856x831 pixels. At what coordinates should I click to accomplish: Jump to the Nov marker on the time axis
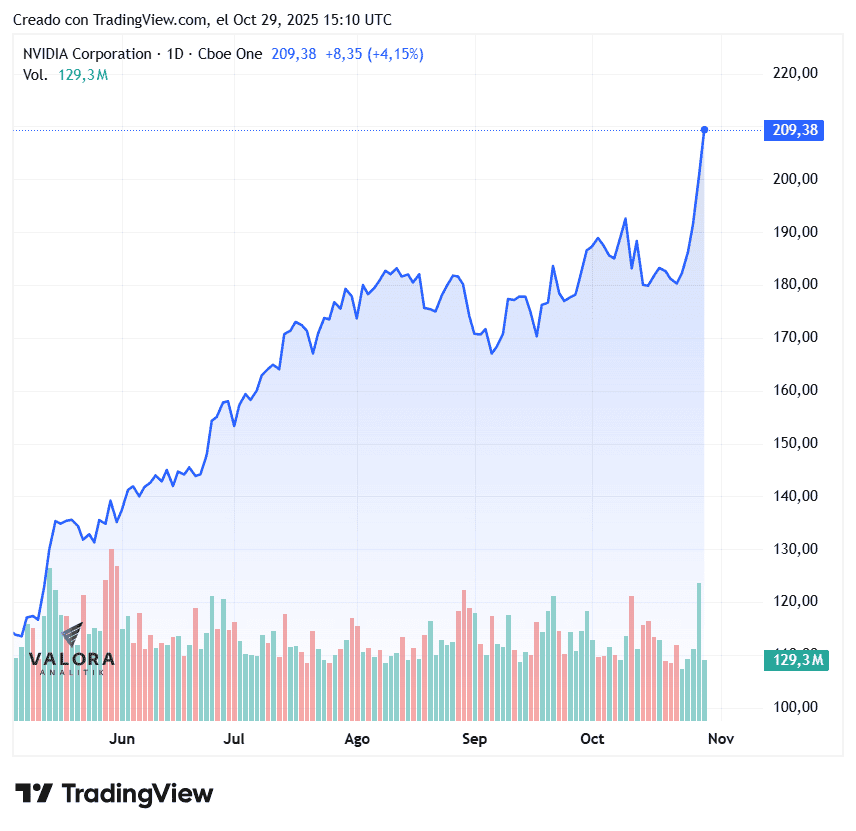pos(721,739)
